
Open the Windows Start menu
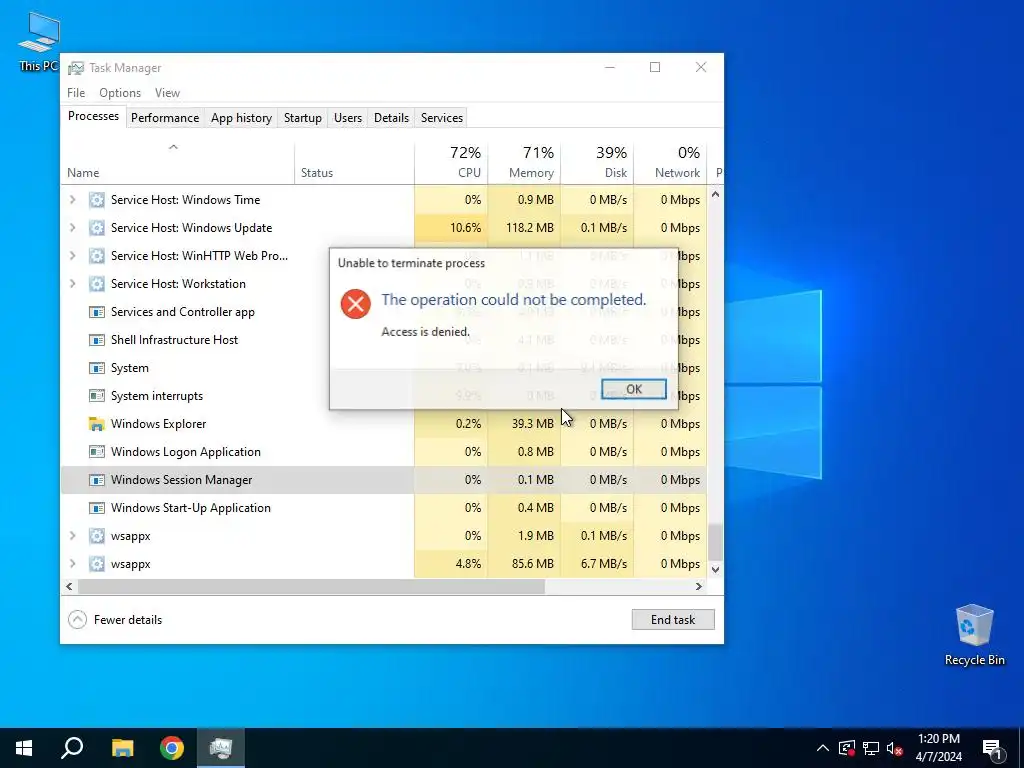pyautogui.click(x=24, y=748)
